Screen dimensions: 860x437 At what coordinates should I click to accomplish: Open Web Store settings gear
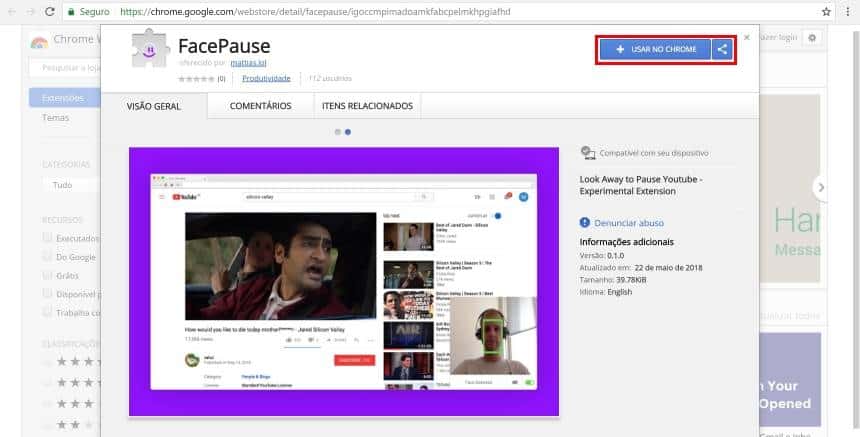(812, 38)
